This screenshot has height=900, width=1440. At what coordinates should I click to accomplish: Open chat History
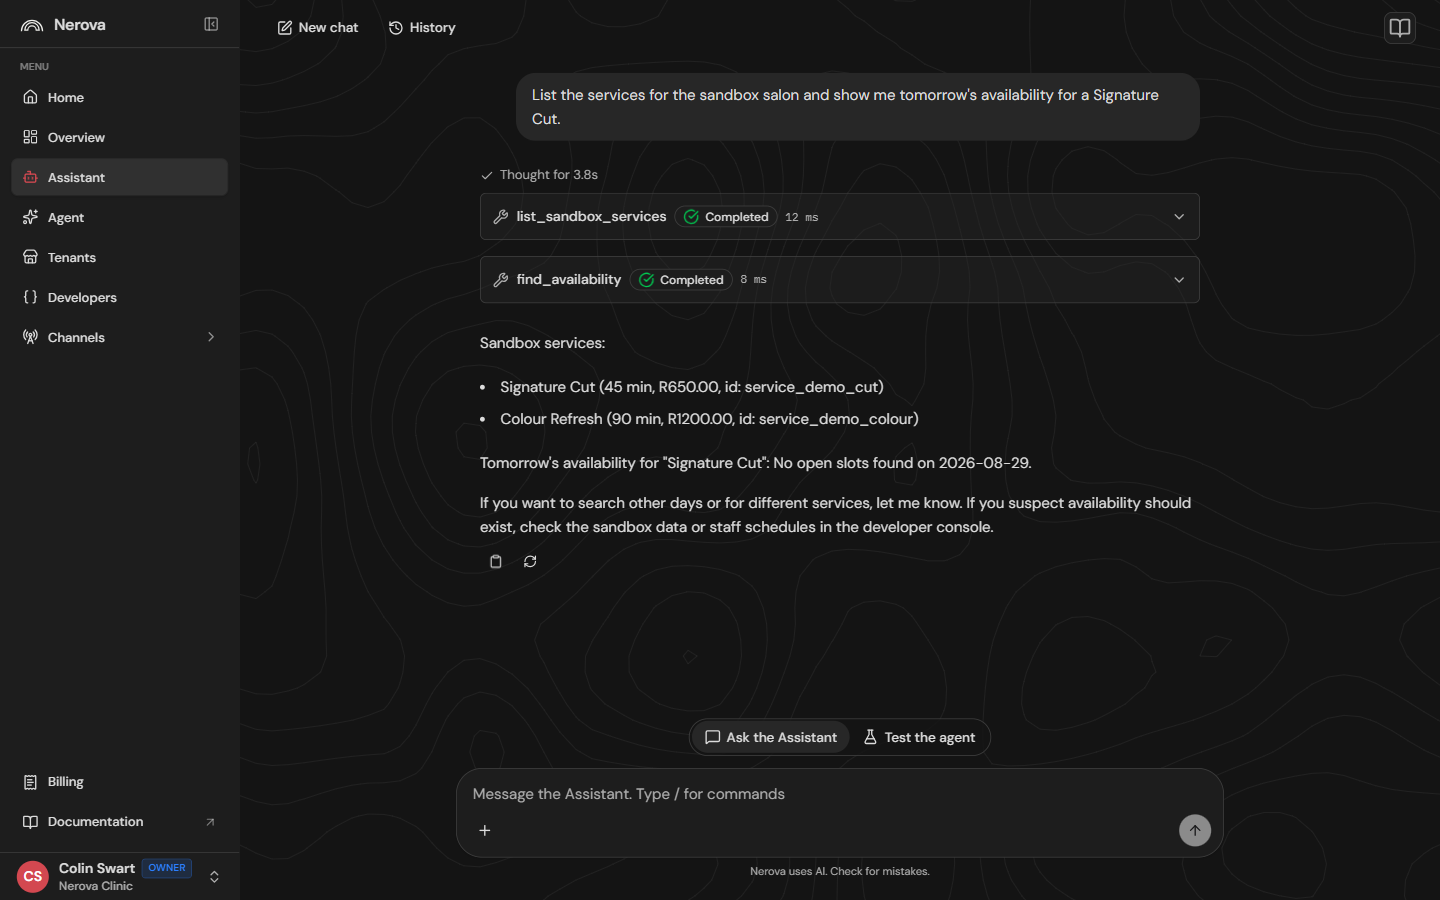point(422,28)
